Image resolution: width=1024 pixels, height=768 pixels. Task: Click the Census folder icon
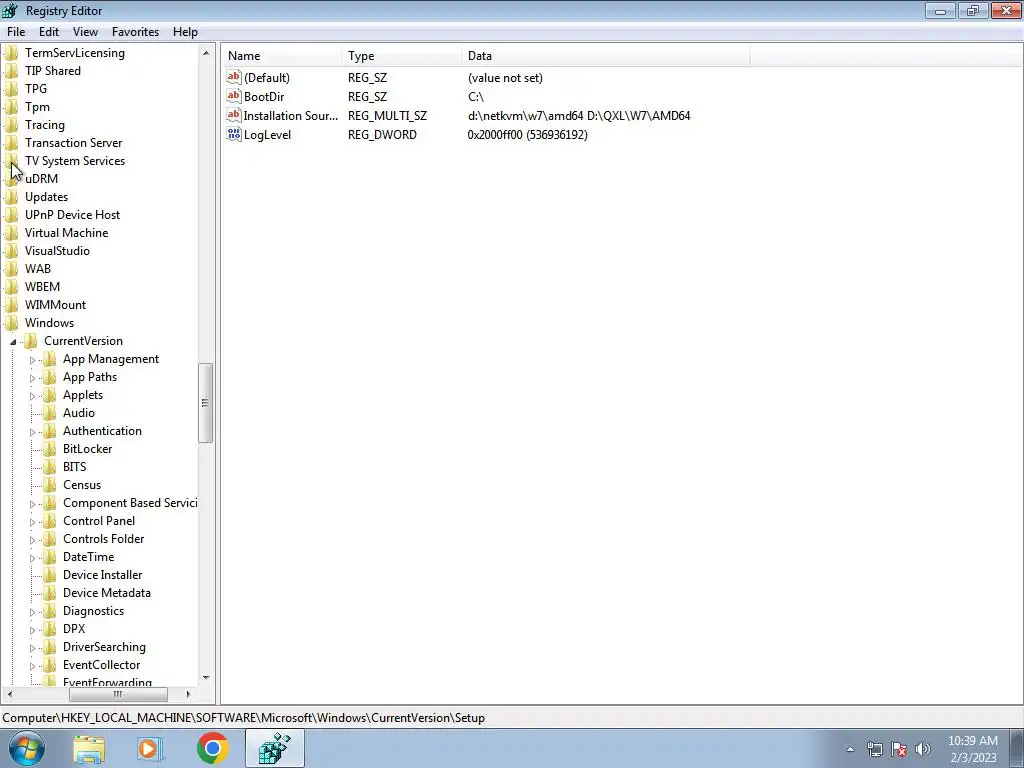[50, 485]
